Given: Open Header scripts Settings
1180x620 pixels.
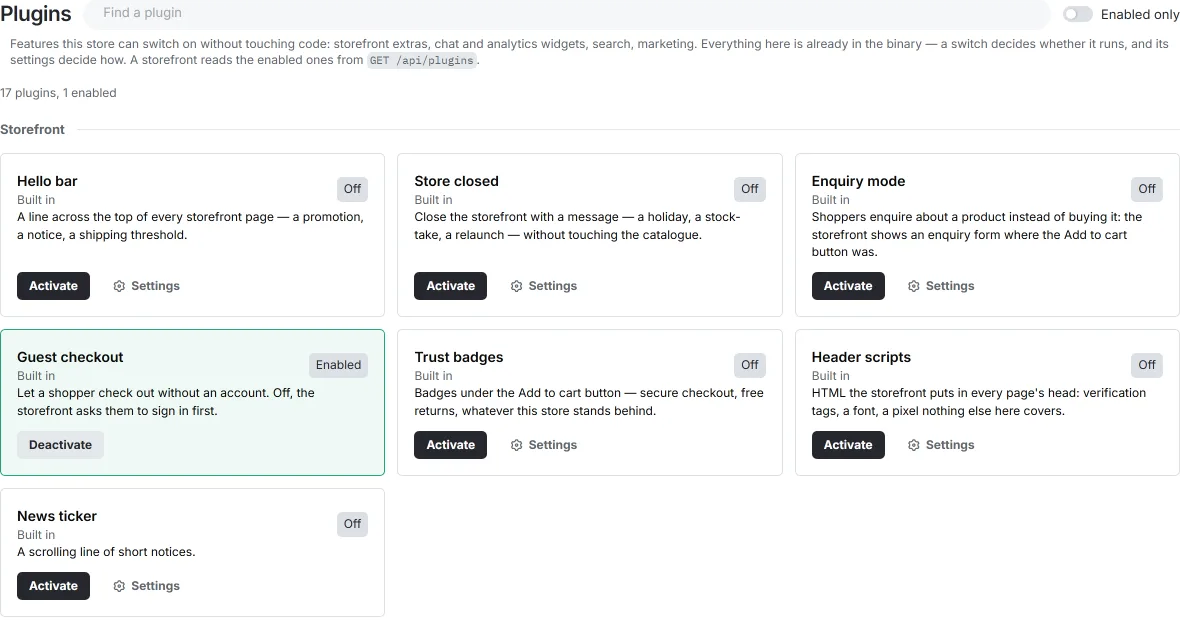Looking at the screenshot, I should (941, 445).
